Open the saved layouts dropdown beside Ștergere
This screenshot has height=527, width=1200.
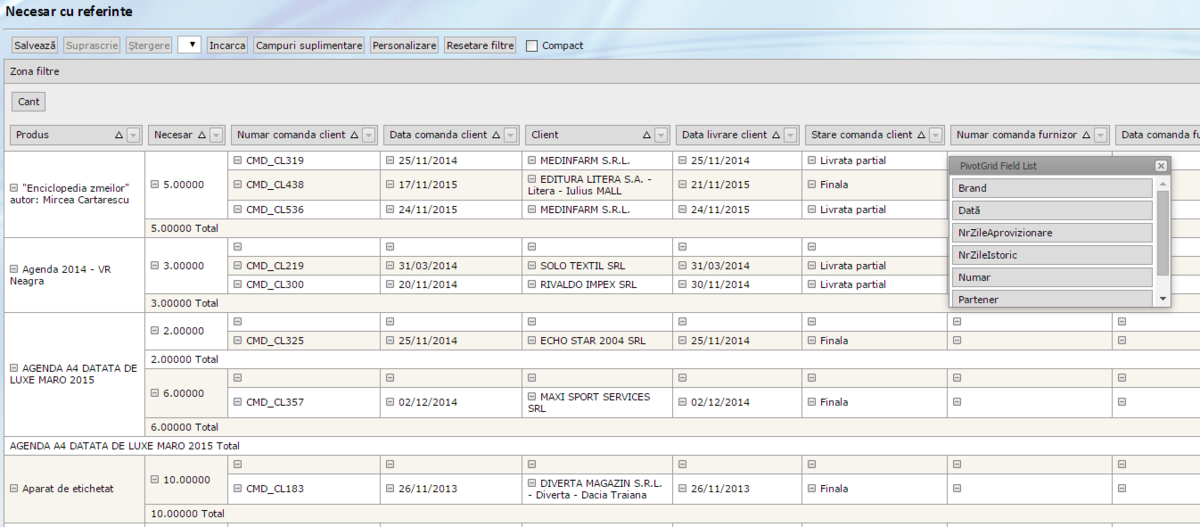coord(190,45)
